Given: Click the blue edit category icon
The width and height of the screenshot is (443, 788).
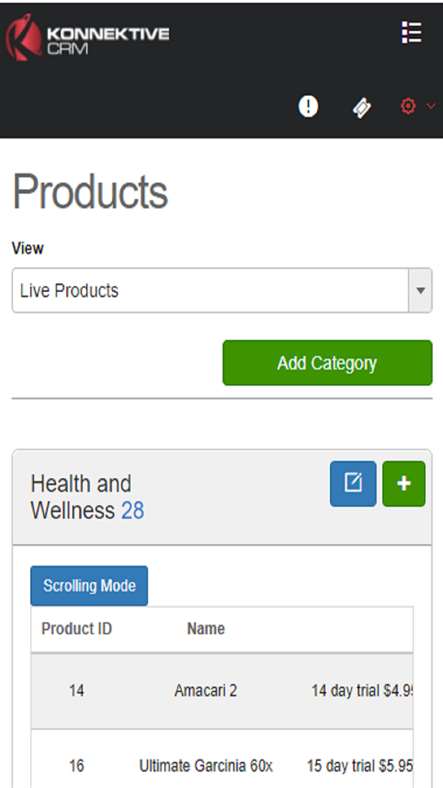Looking at the screenshot, I should [353, 483].
